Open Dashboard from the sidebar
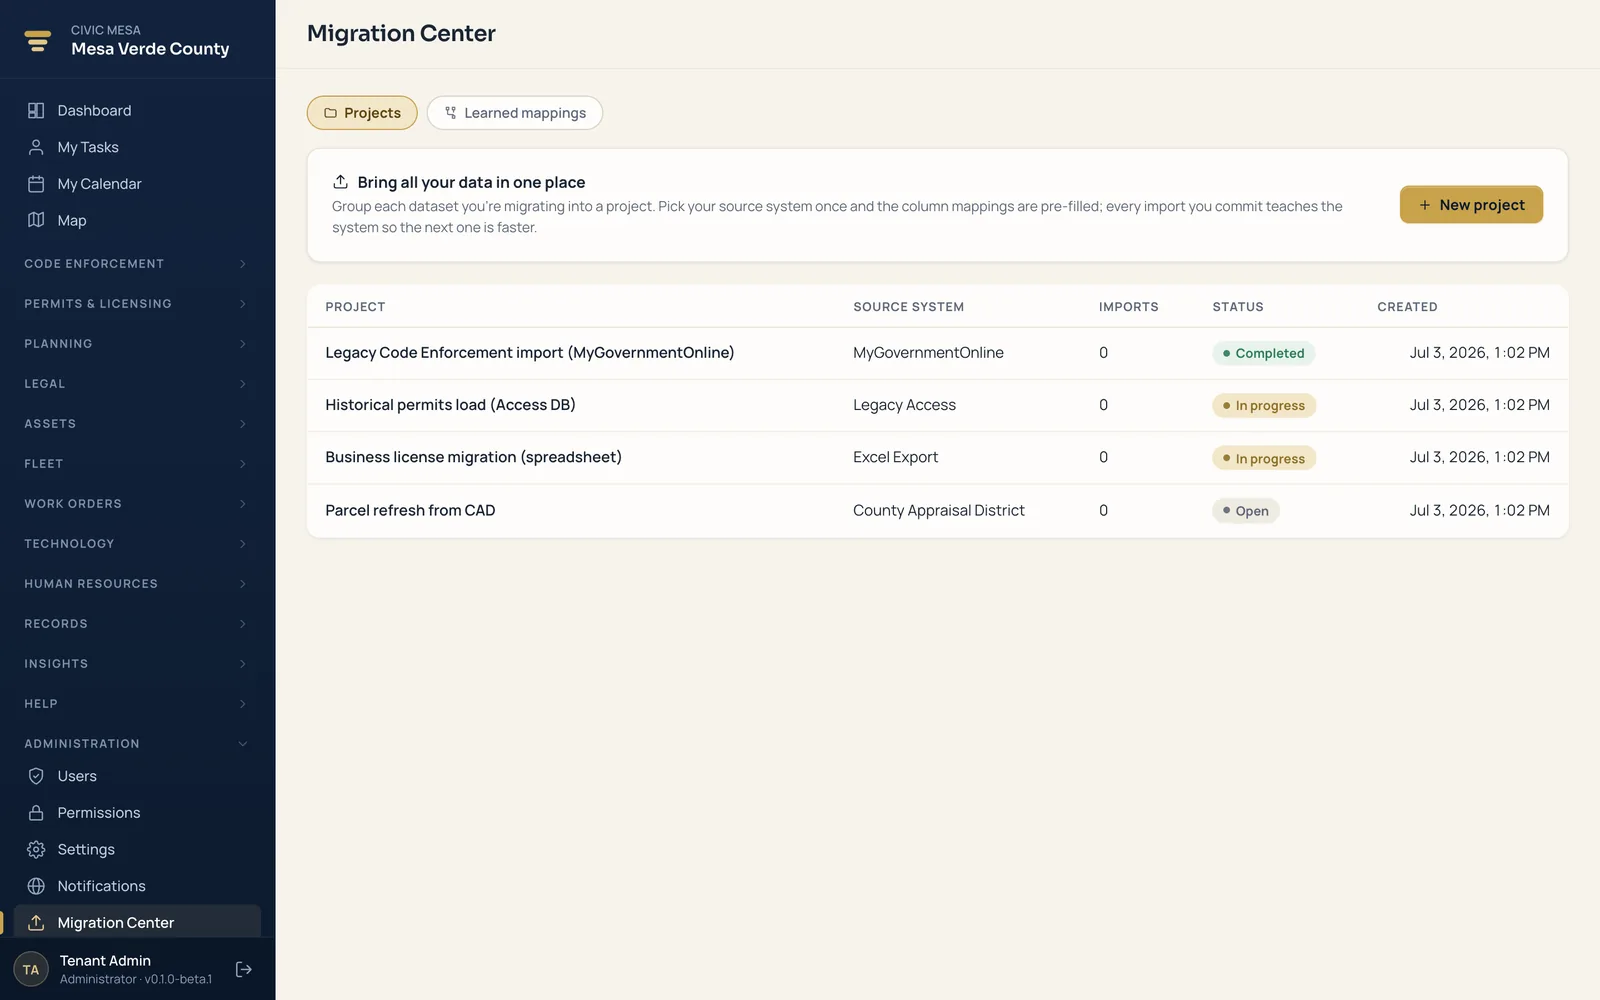Screen dimensions: 1600x1000 click(x=137, y=110)
